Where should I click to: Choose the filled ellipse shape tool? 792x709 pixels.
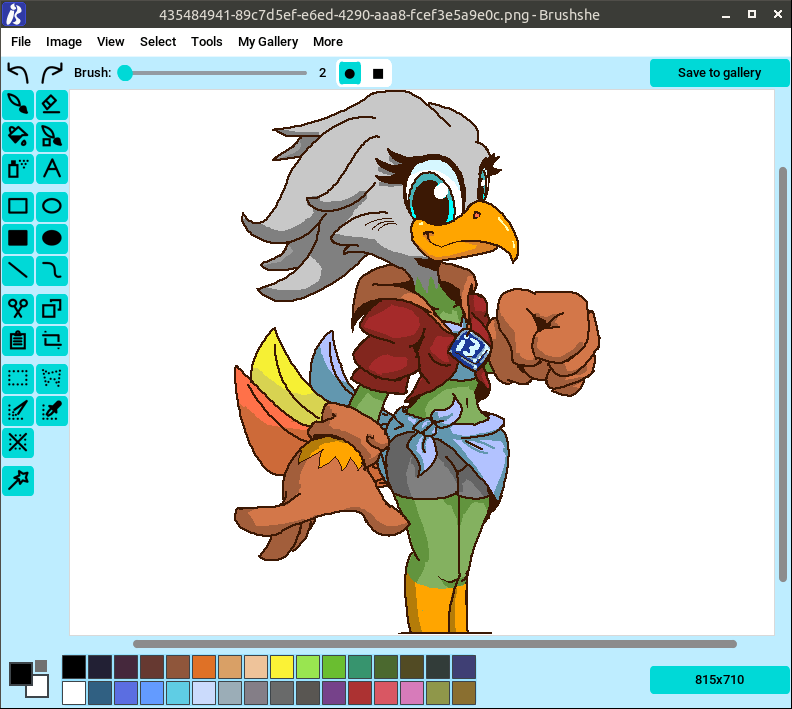click(52, 238)
